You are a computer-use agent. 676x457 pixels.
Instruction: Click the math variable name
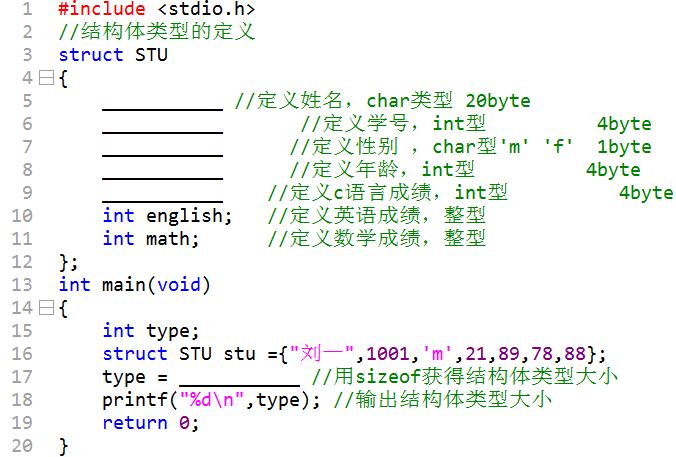(168, 239)
